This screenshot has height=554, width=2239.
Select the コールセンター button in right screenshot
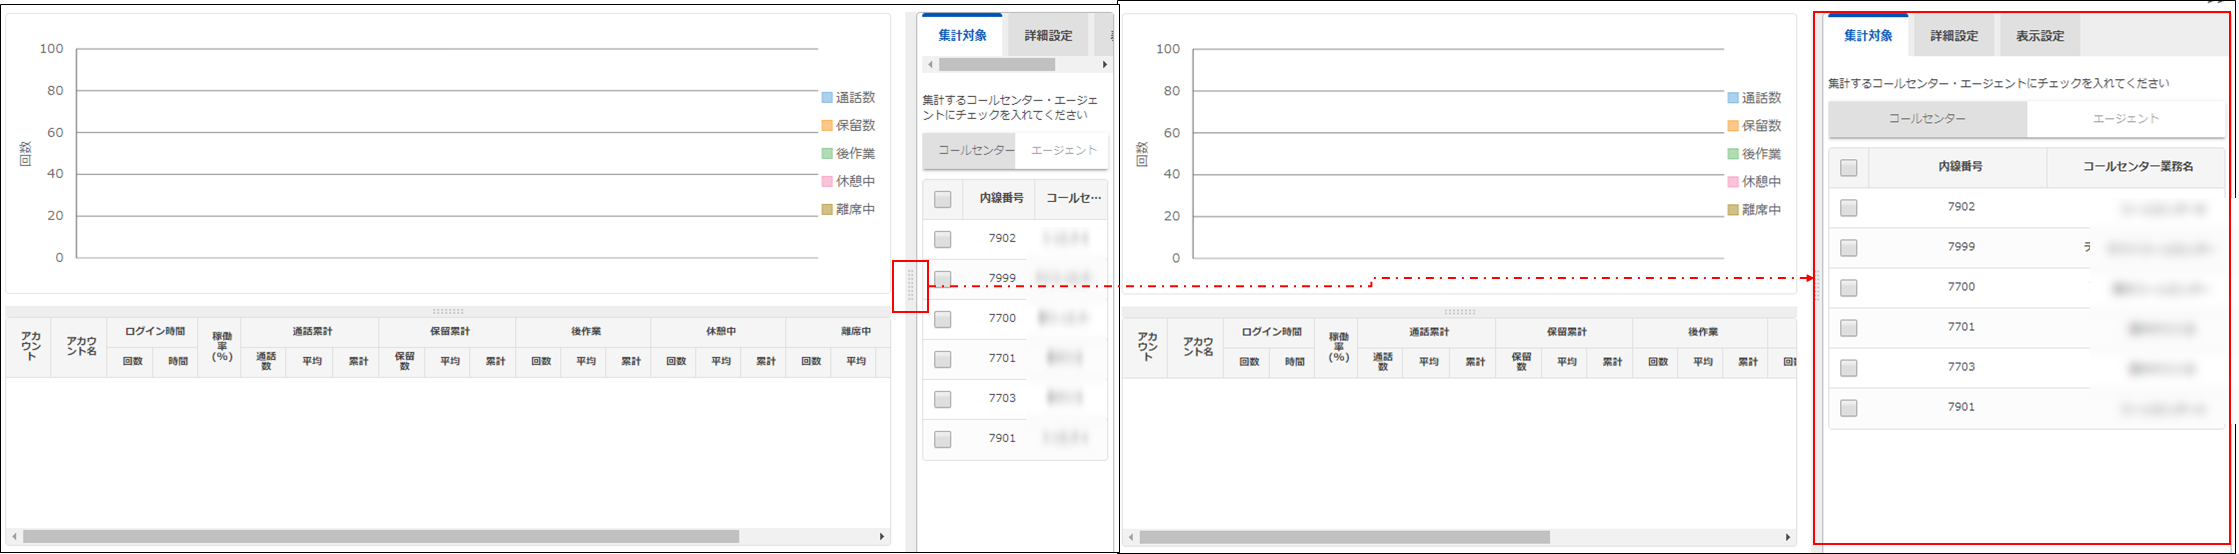coord(1927,119)
